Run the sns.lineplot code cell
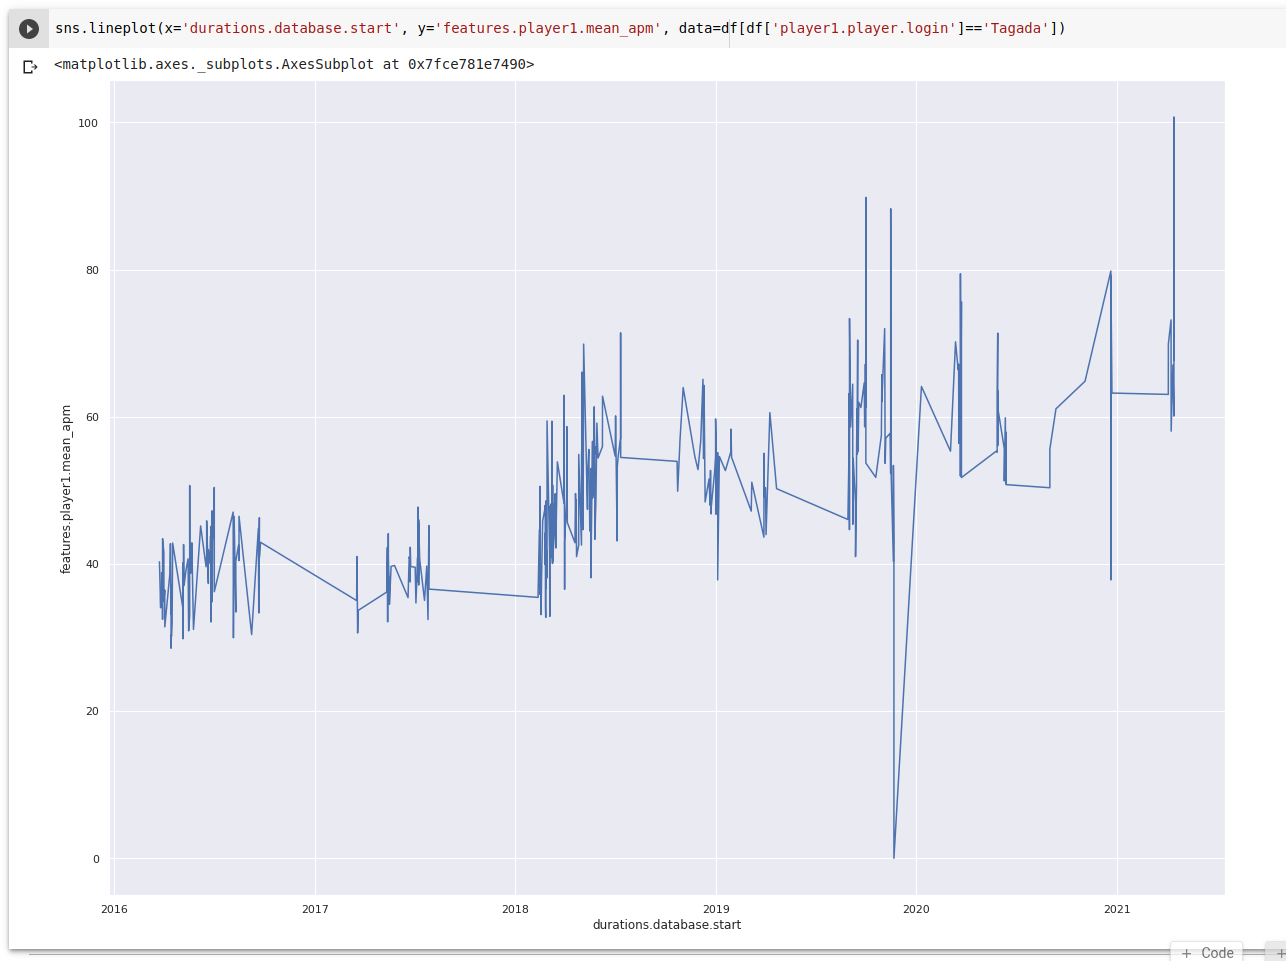 29,29
